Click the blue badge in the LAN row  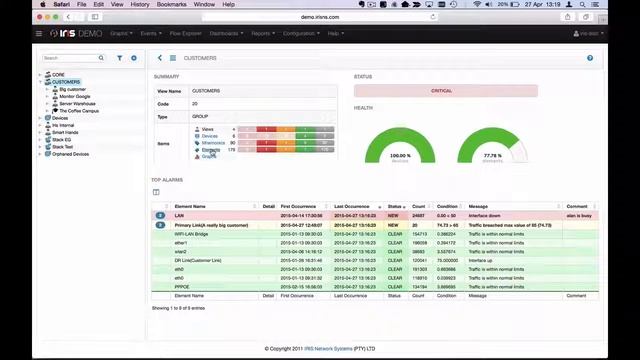[x=160, y=216]
